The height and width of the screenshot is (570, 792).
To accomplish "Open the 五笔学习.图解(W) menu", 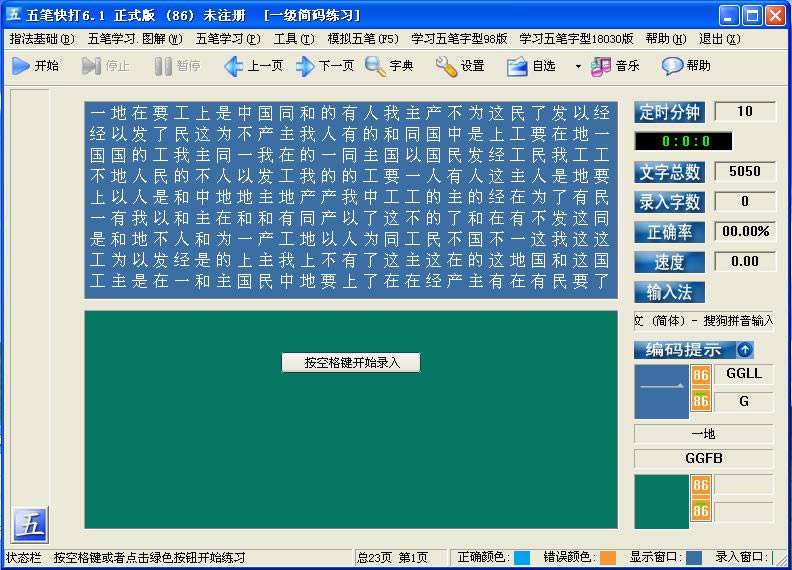I will pos(135,39).
